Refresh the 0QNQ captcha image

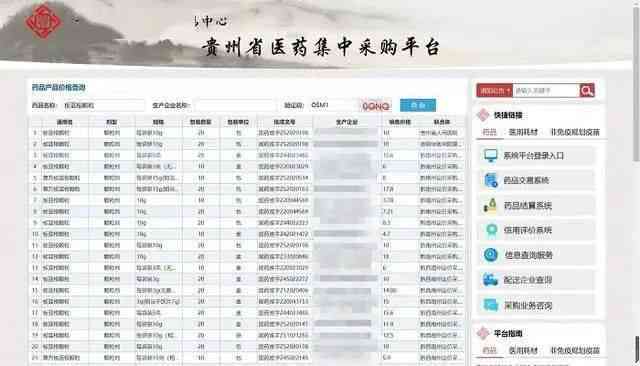point(376,106)
